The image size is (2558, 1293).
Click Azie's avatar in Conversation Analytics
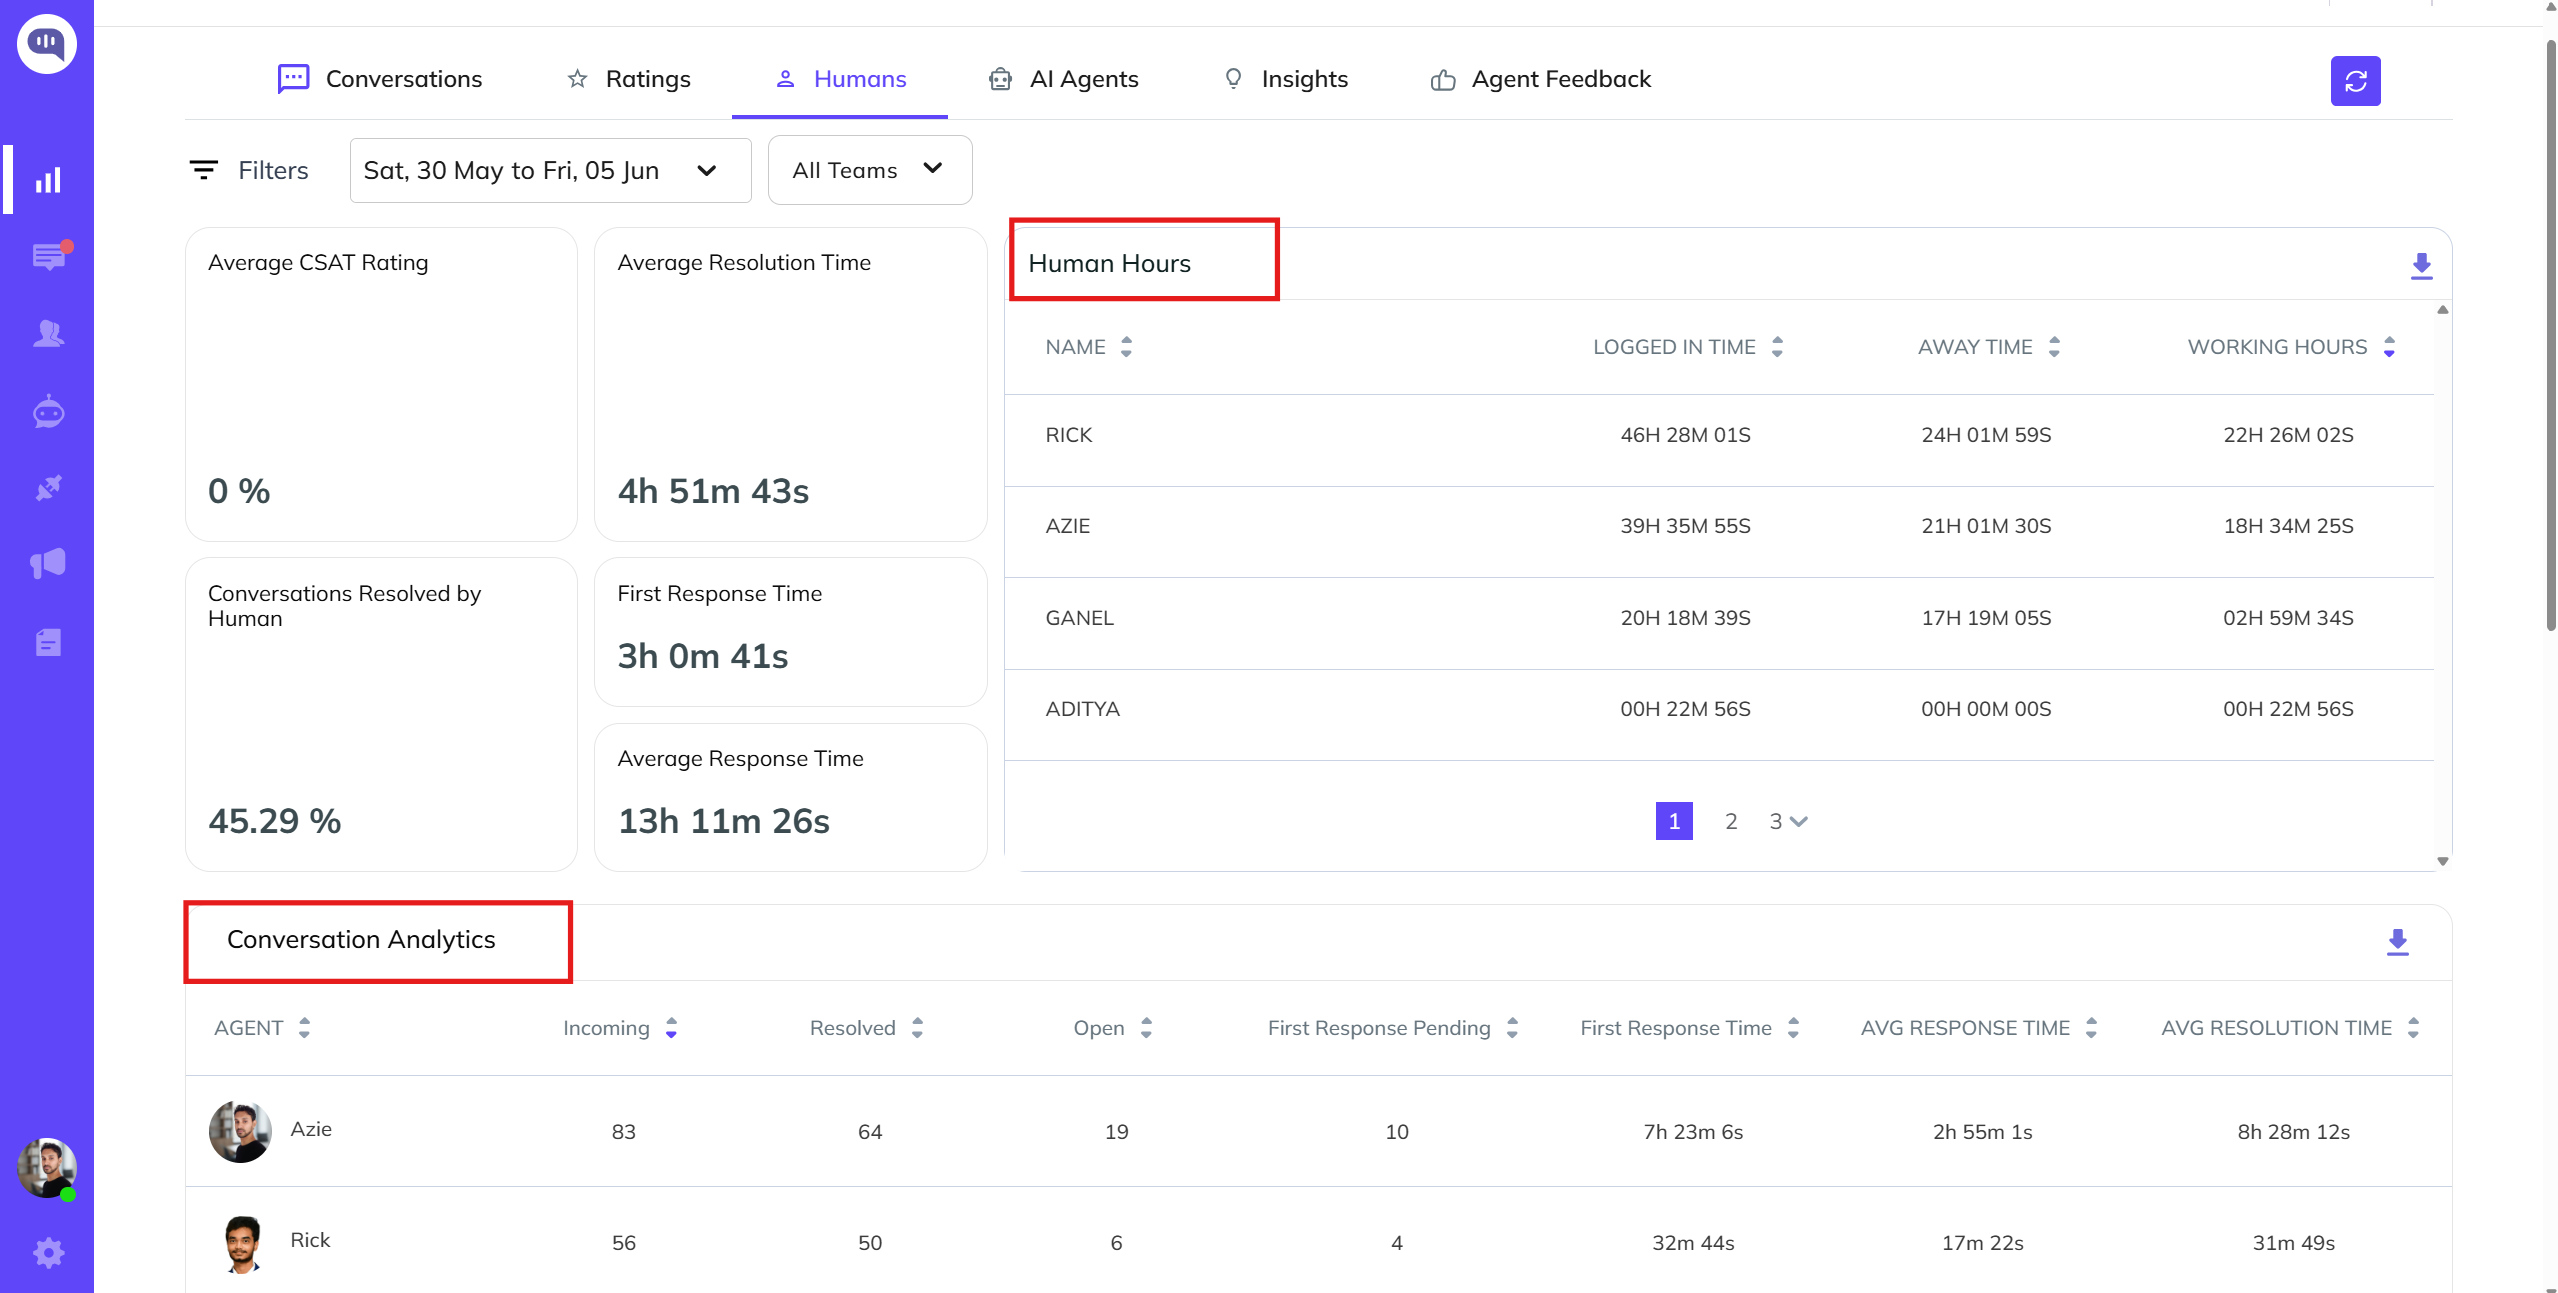point(240,1131)
